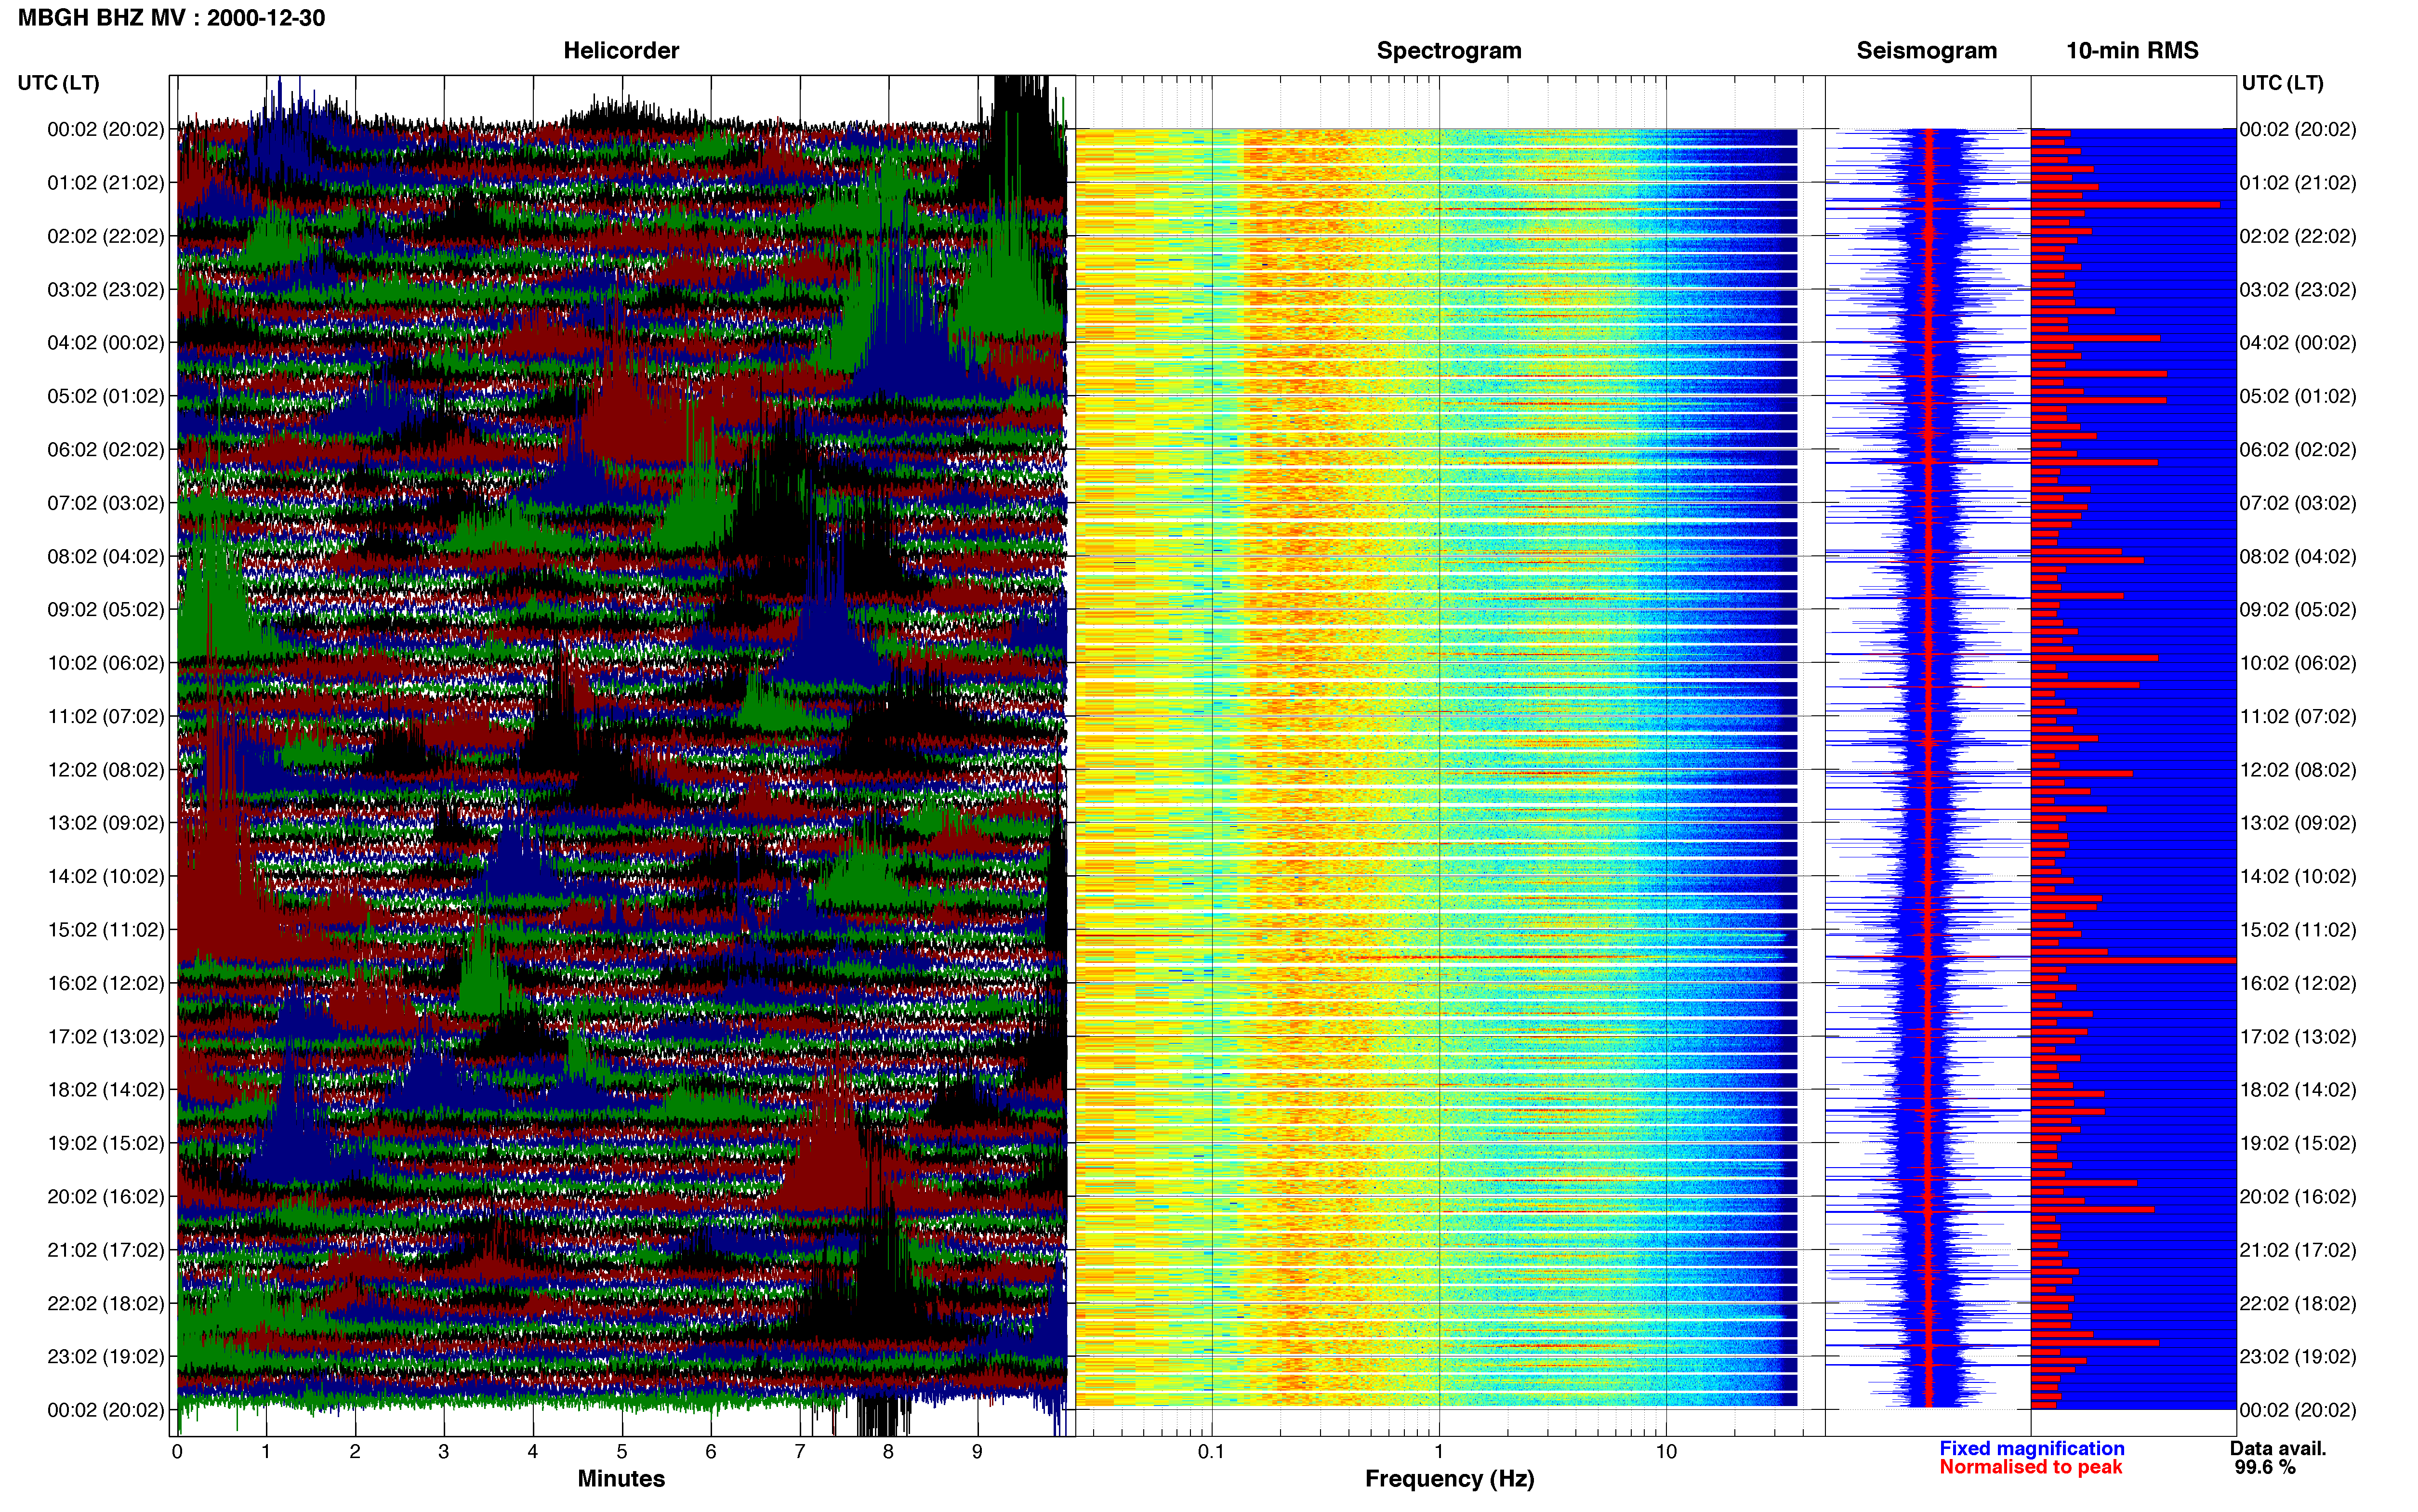Click the right '08:02 (04:02)' time label
2418x1512 pixels.
(2298, 556)
